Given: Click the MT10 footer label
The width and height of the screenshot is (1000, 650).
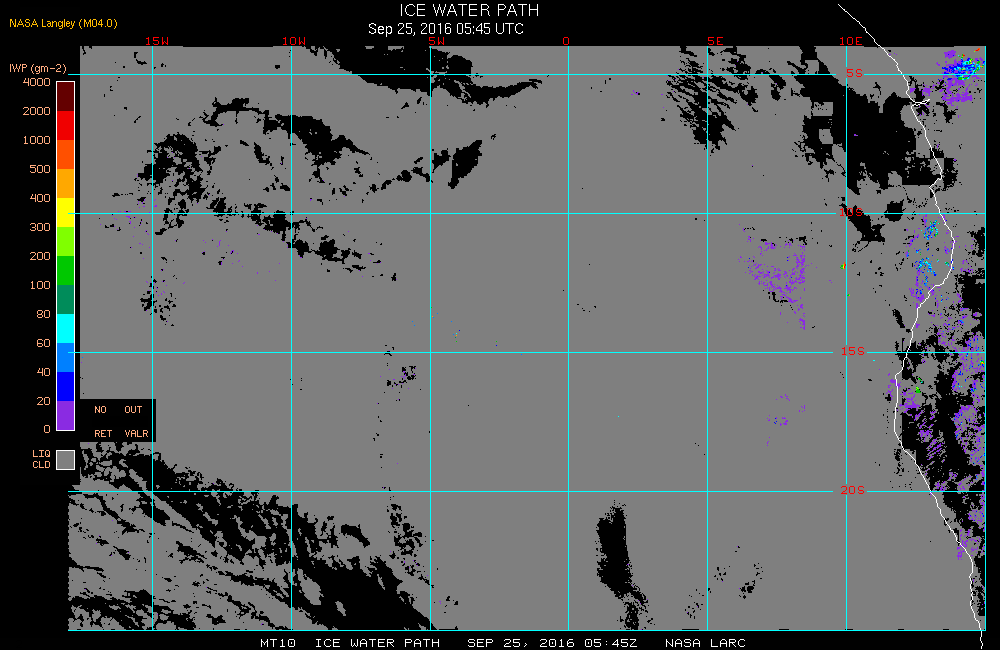Looking at the screenshot, I should tap(278, 643).
